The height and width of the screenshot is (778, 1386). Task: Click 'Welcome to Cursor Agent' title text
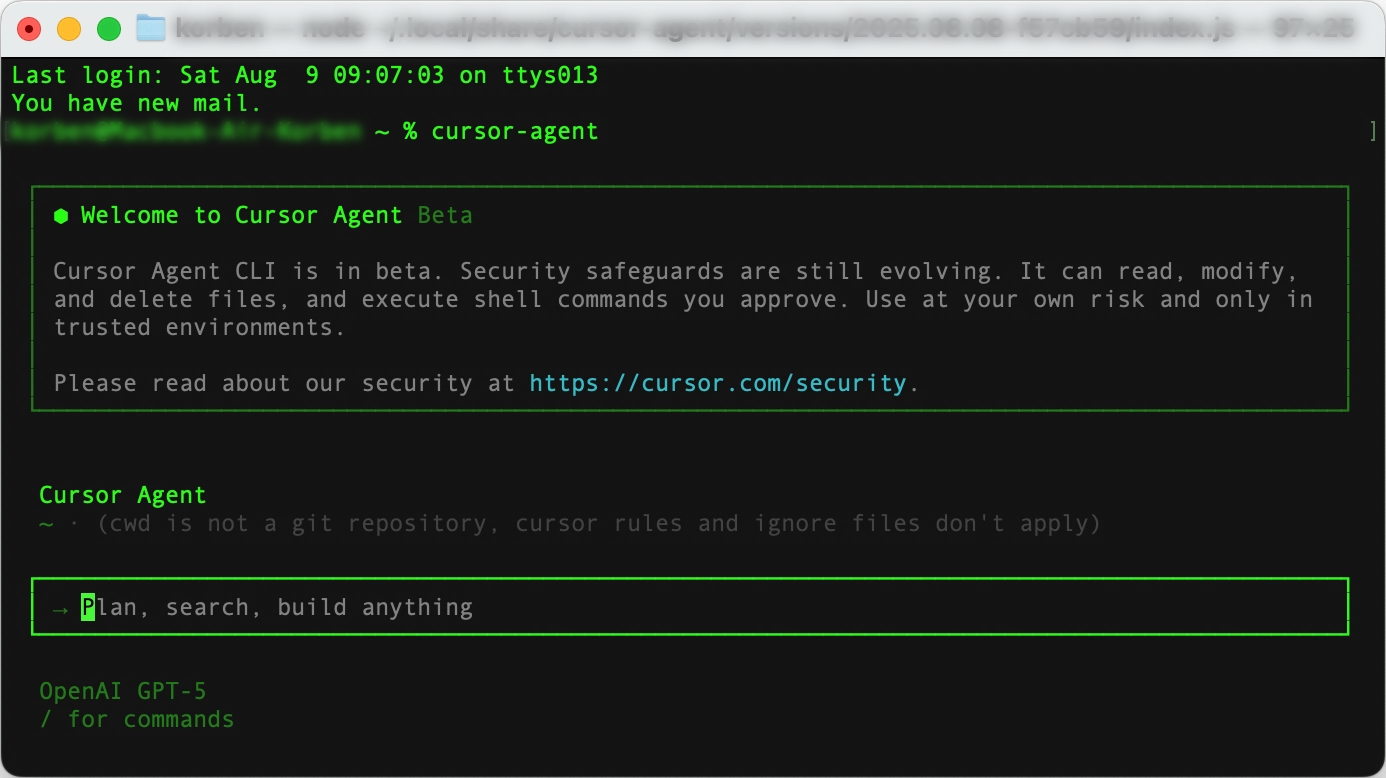241,215
